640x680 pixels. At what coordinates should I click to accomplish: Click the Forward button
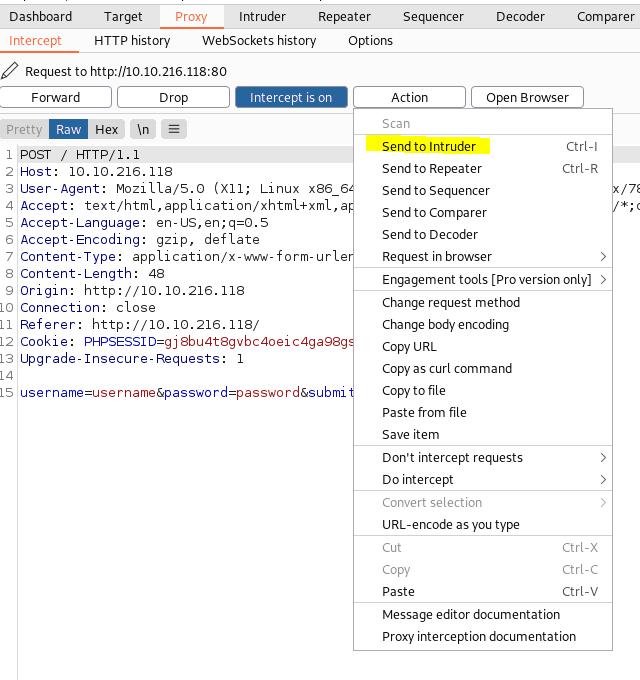tap(56, 97)
